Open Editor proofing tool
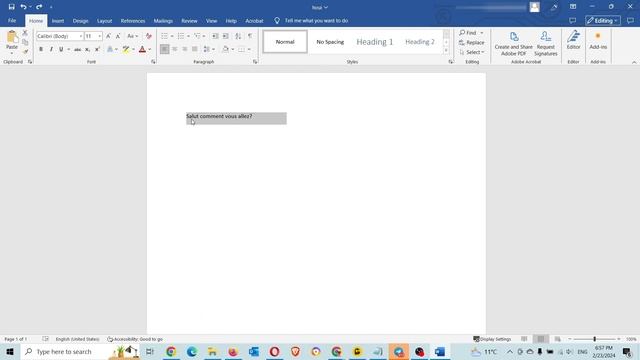Viewport: 640px width, 360px height. point(573,40)
